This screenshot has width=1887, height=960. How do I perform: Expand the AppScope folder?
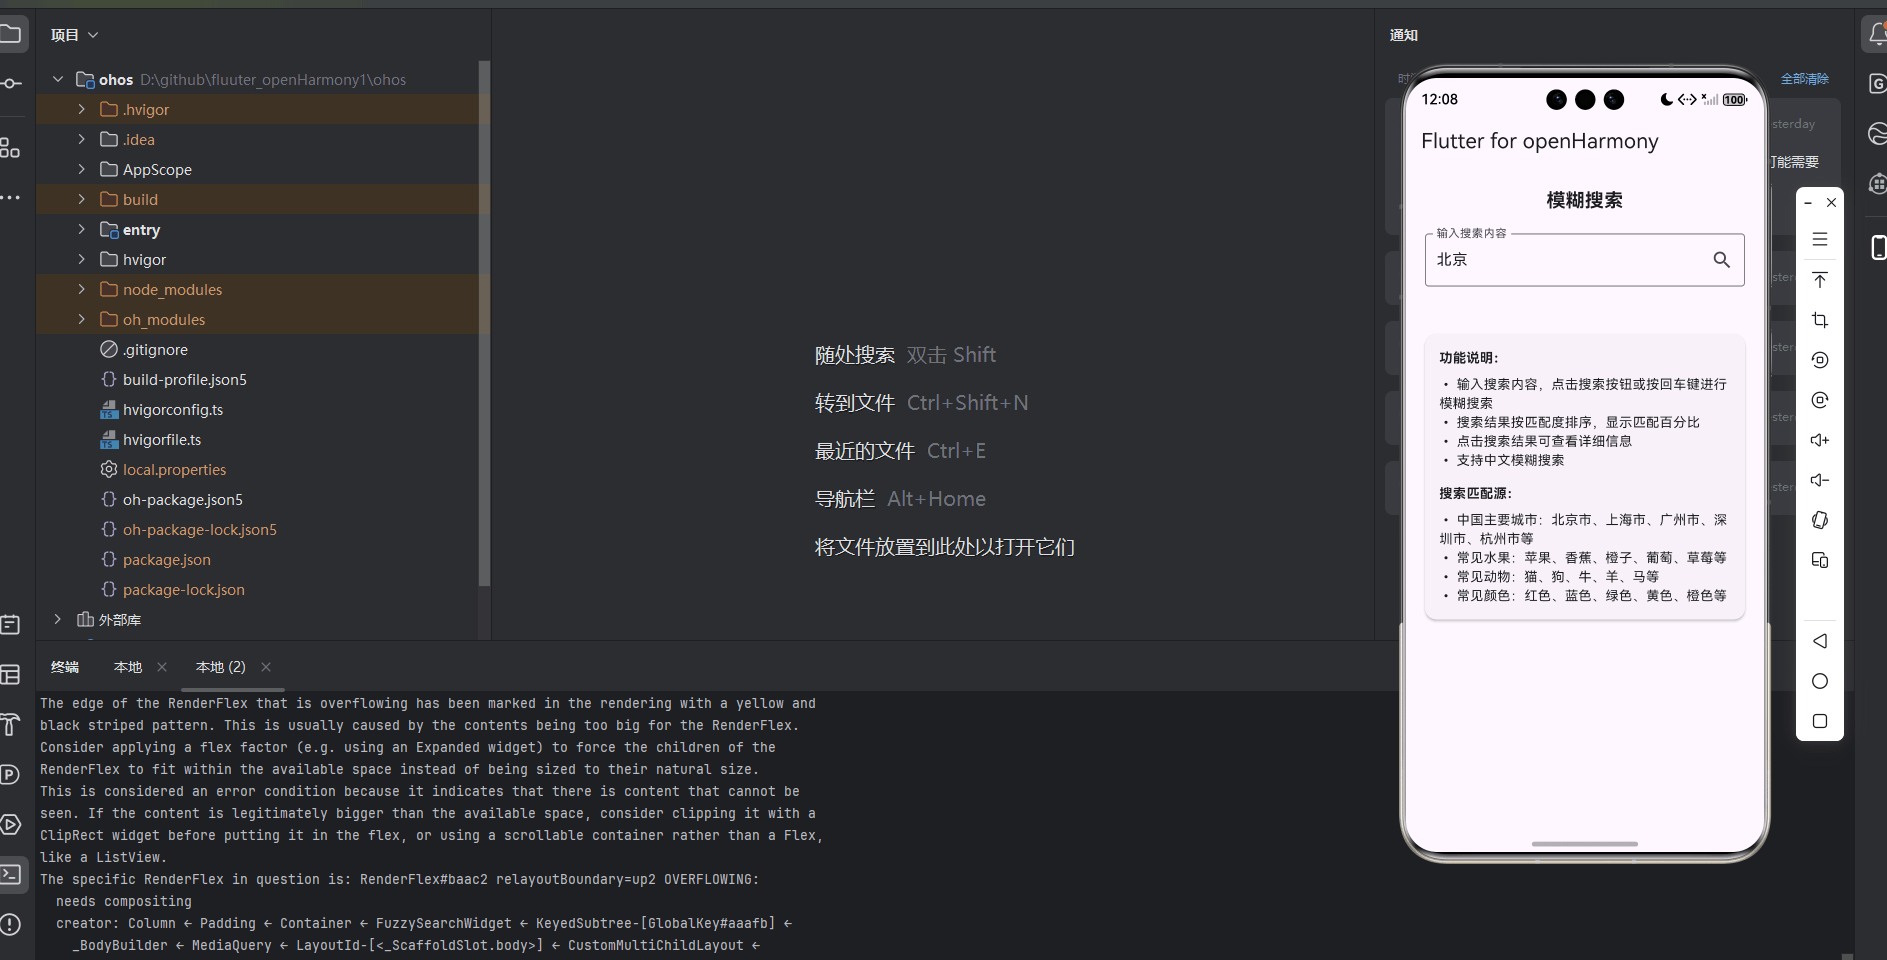pyautogui.click(x=82, y=169)
